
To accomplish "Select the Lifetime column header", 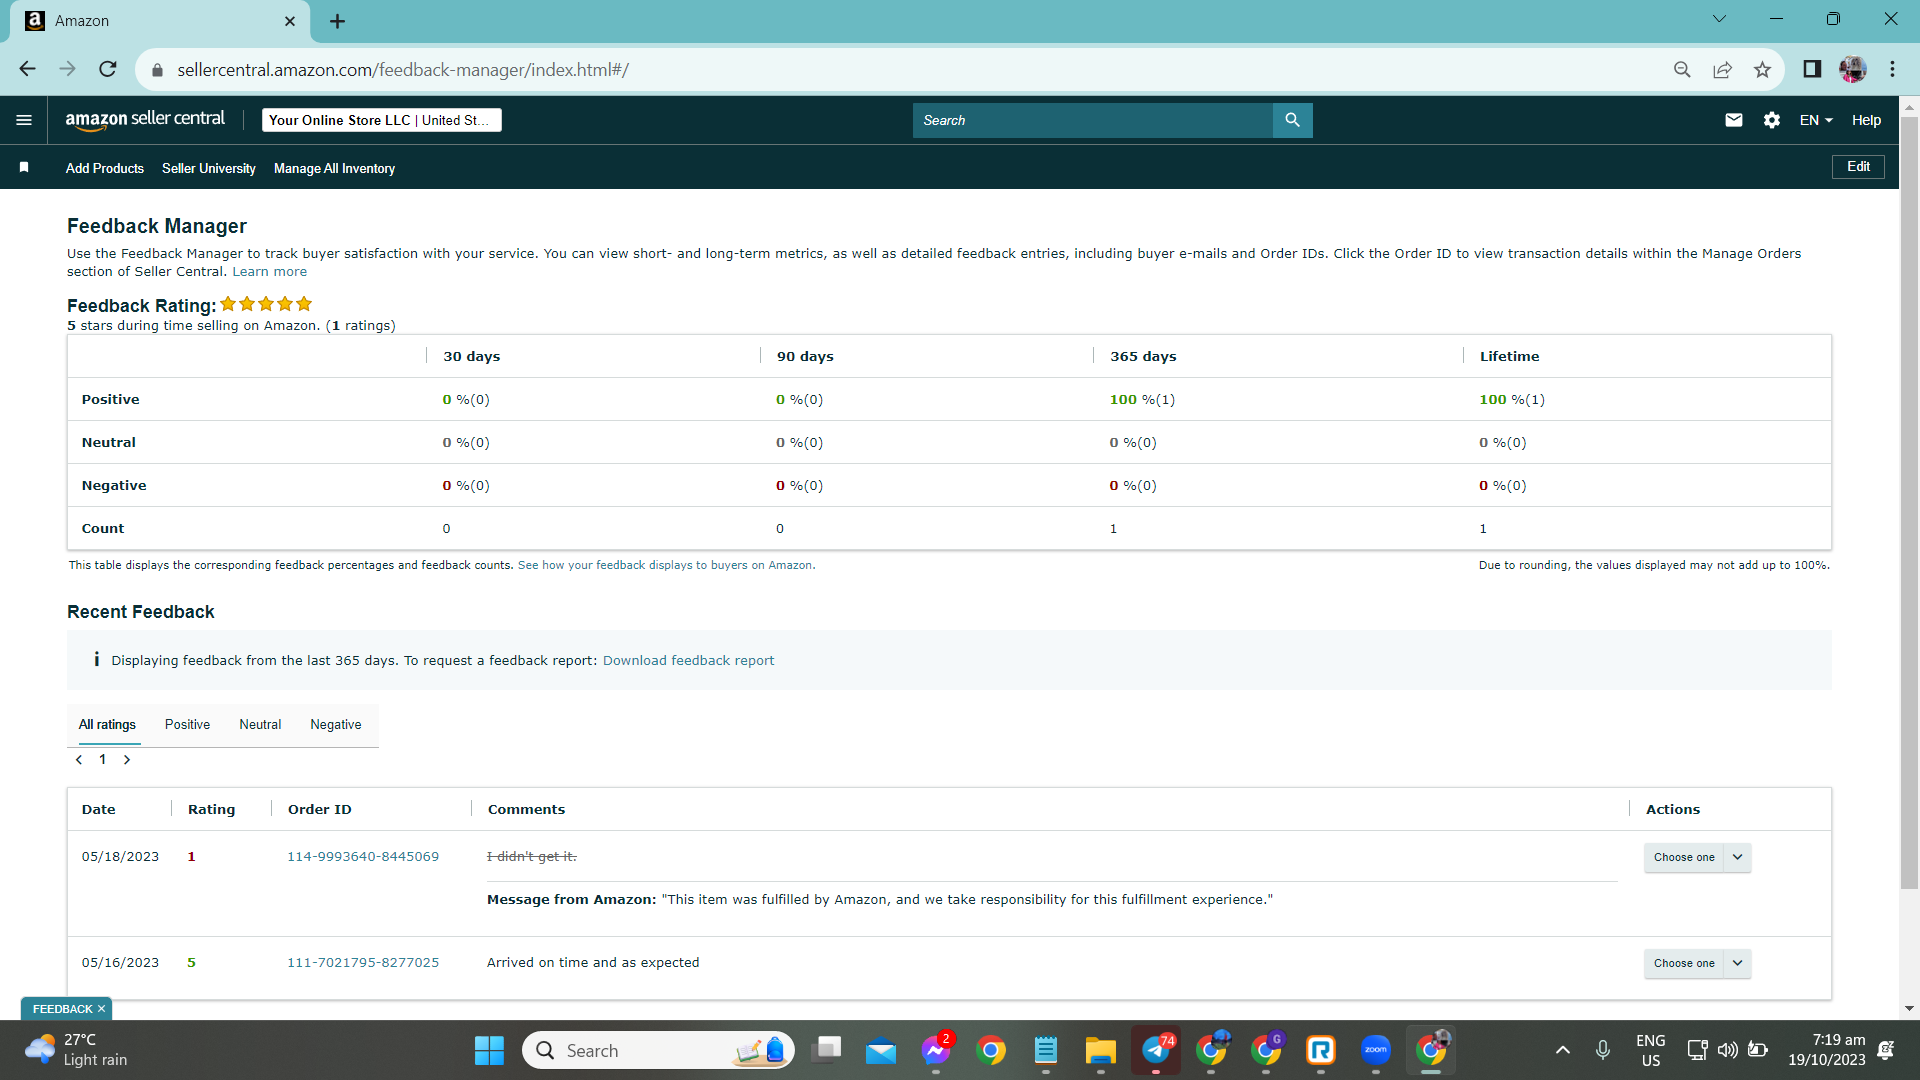I will 1509,356.
